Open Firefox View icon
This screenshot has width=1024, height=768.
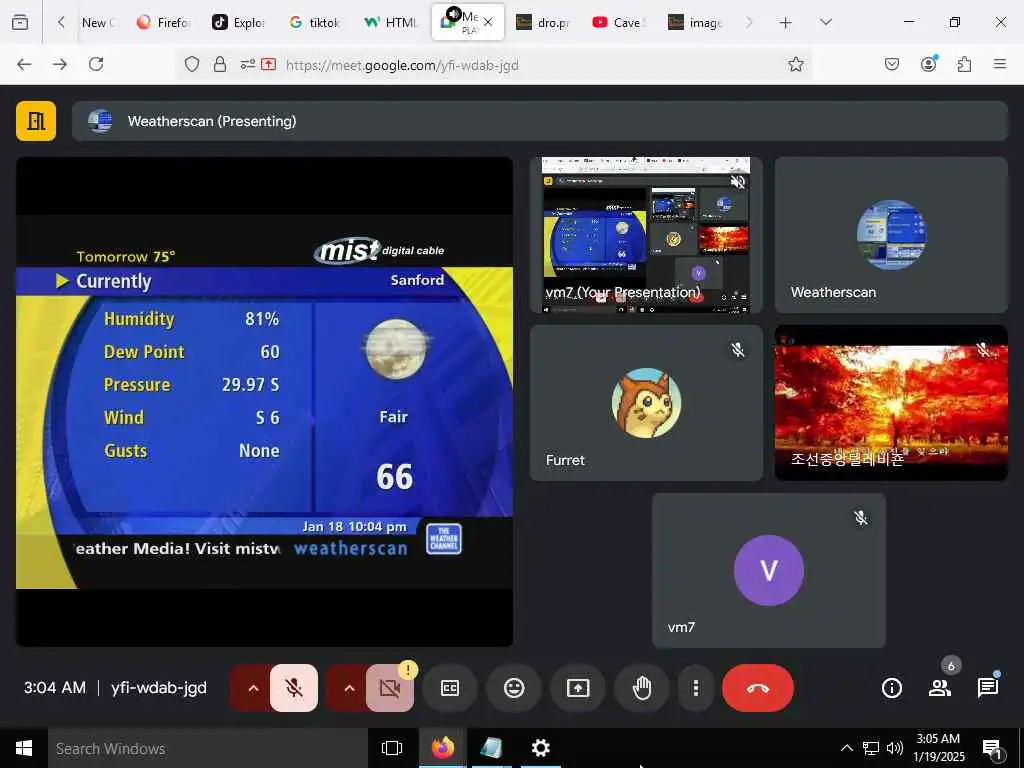click(20, 22)
